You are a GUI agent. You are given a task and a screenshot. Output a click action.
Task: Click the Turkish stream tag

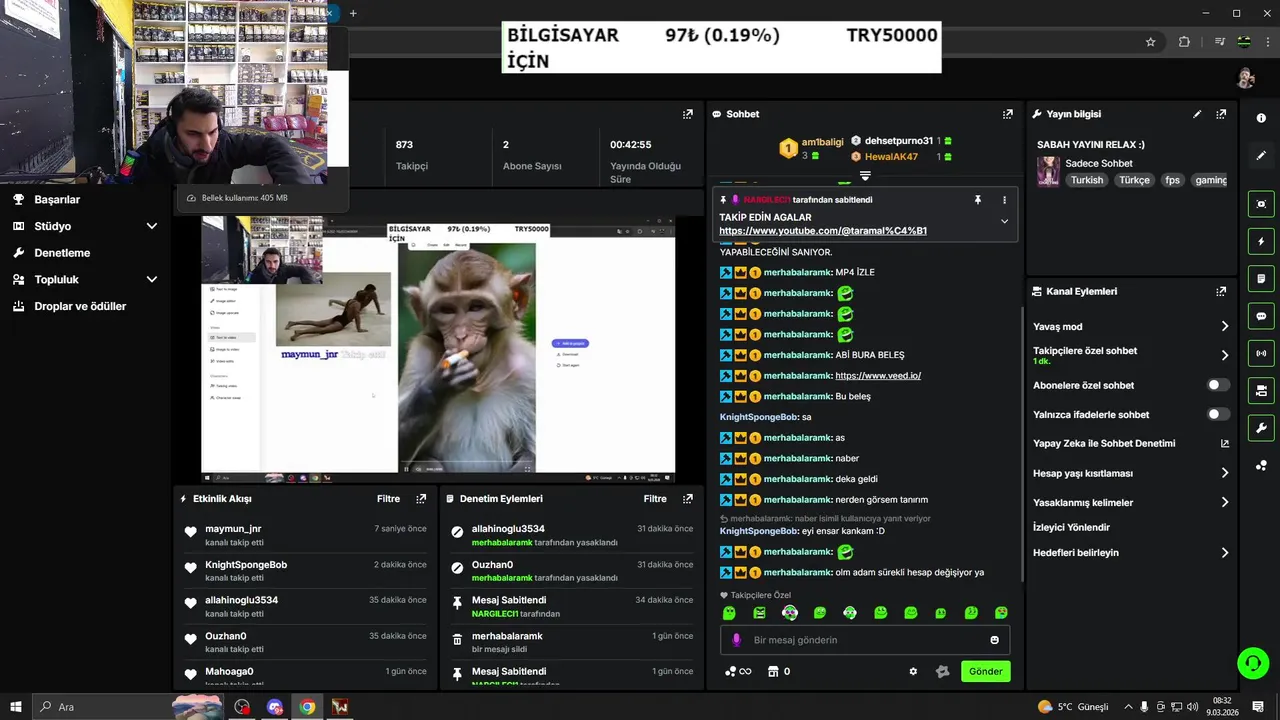[1087, 180]
